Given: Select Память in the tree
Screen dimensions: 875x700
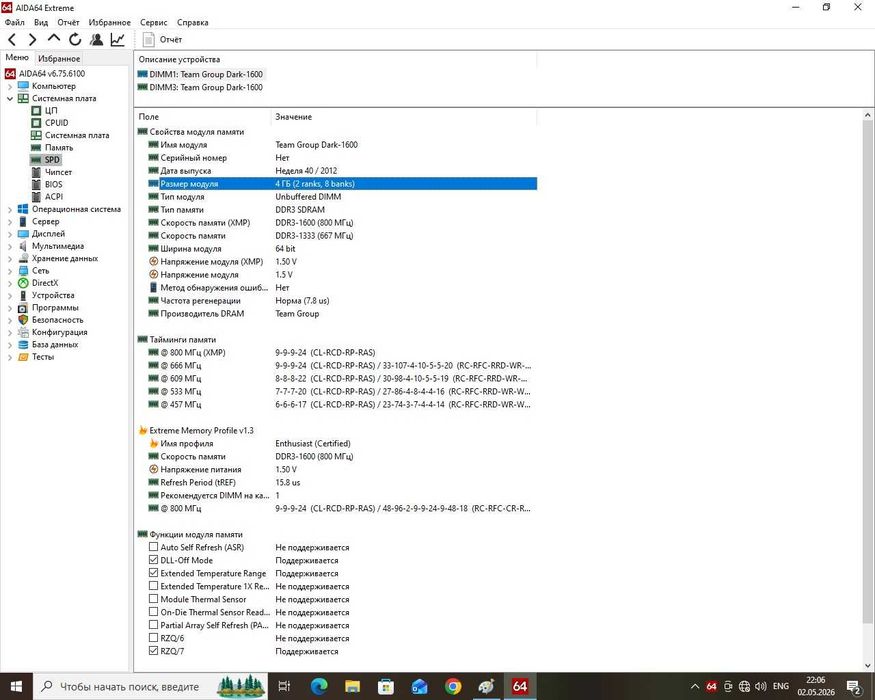Looking at the screenshot, I should 59,147.
